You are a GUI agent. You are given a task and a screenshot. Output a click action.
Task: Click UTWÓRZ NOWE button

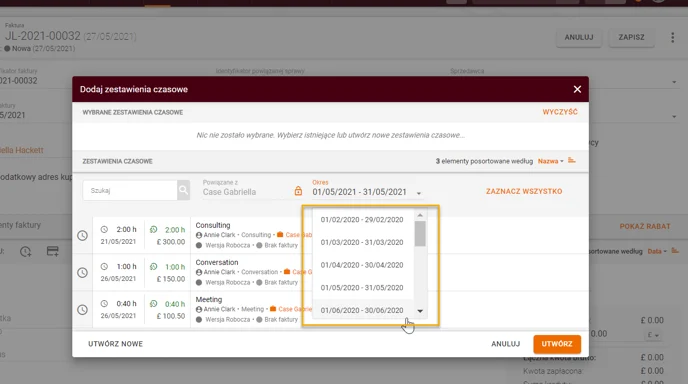[x=115, y=344]
